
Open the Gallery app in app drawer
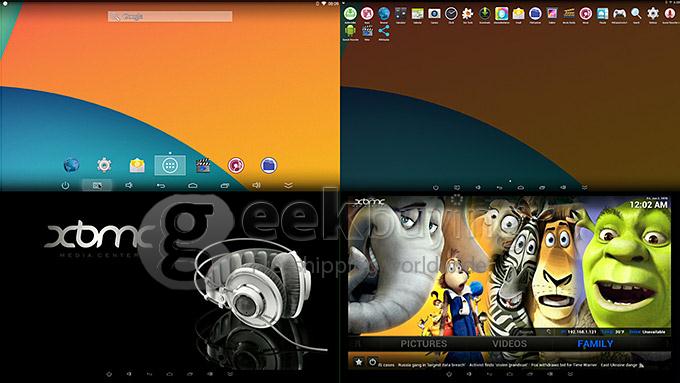552,14
